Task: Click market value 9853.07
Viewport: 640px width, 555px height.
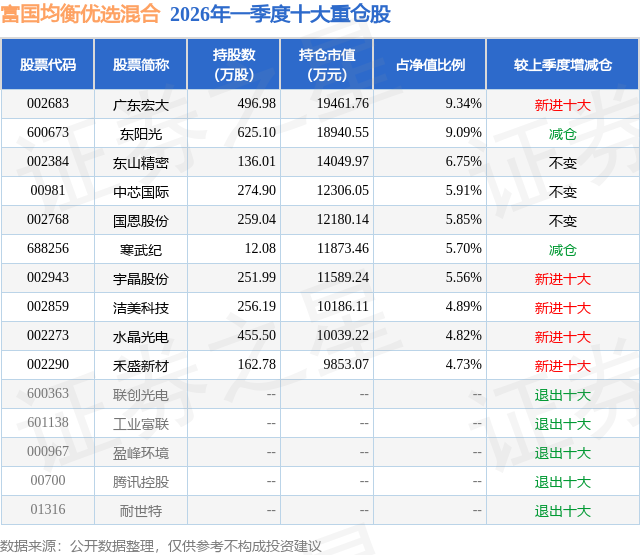Action: coord(346,364)
